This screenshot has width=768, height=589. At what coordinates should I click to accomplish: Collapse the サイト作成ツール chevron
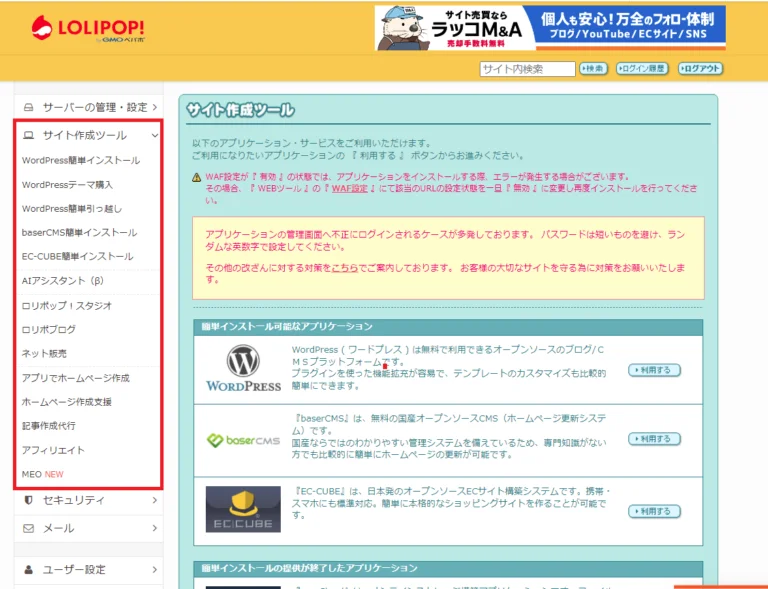click(x=155, y=136)
